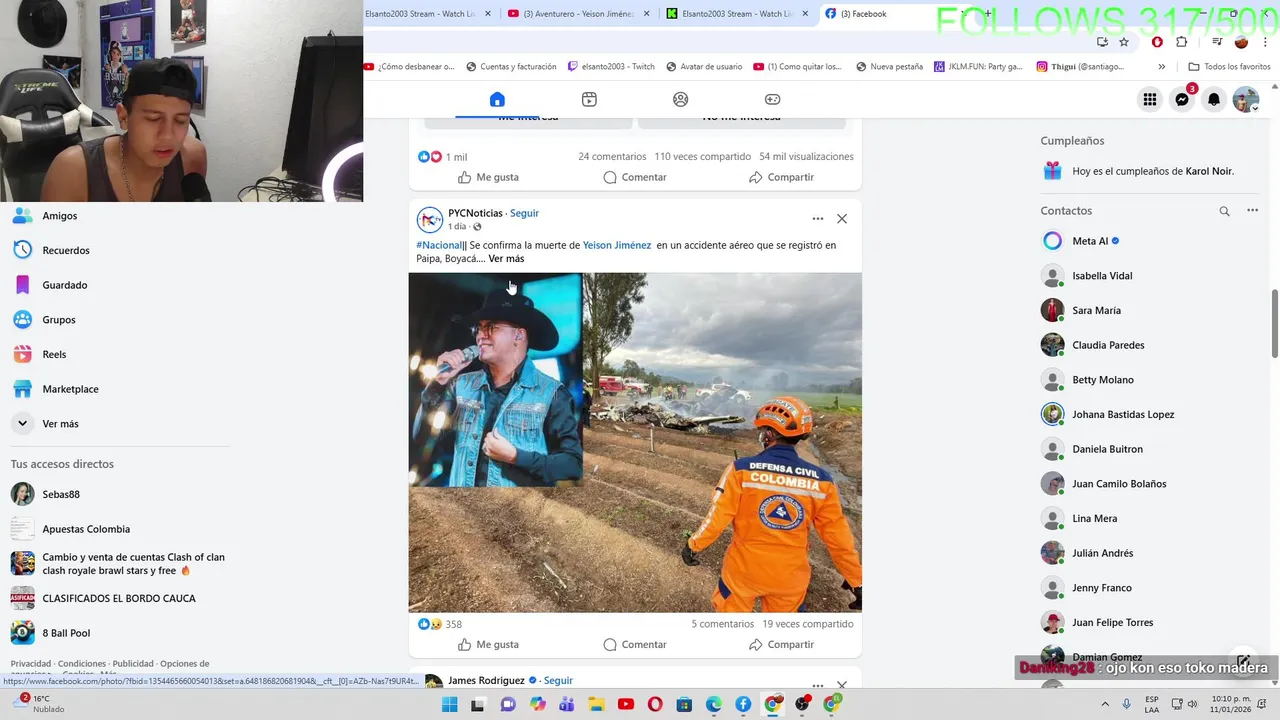This screenshot has width=1280, height=720.
Task: Open the Todos los favoritos folder
Action: [1229, 67]
